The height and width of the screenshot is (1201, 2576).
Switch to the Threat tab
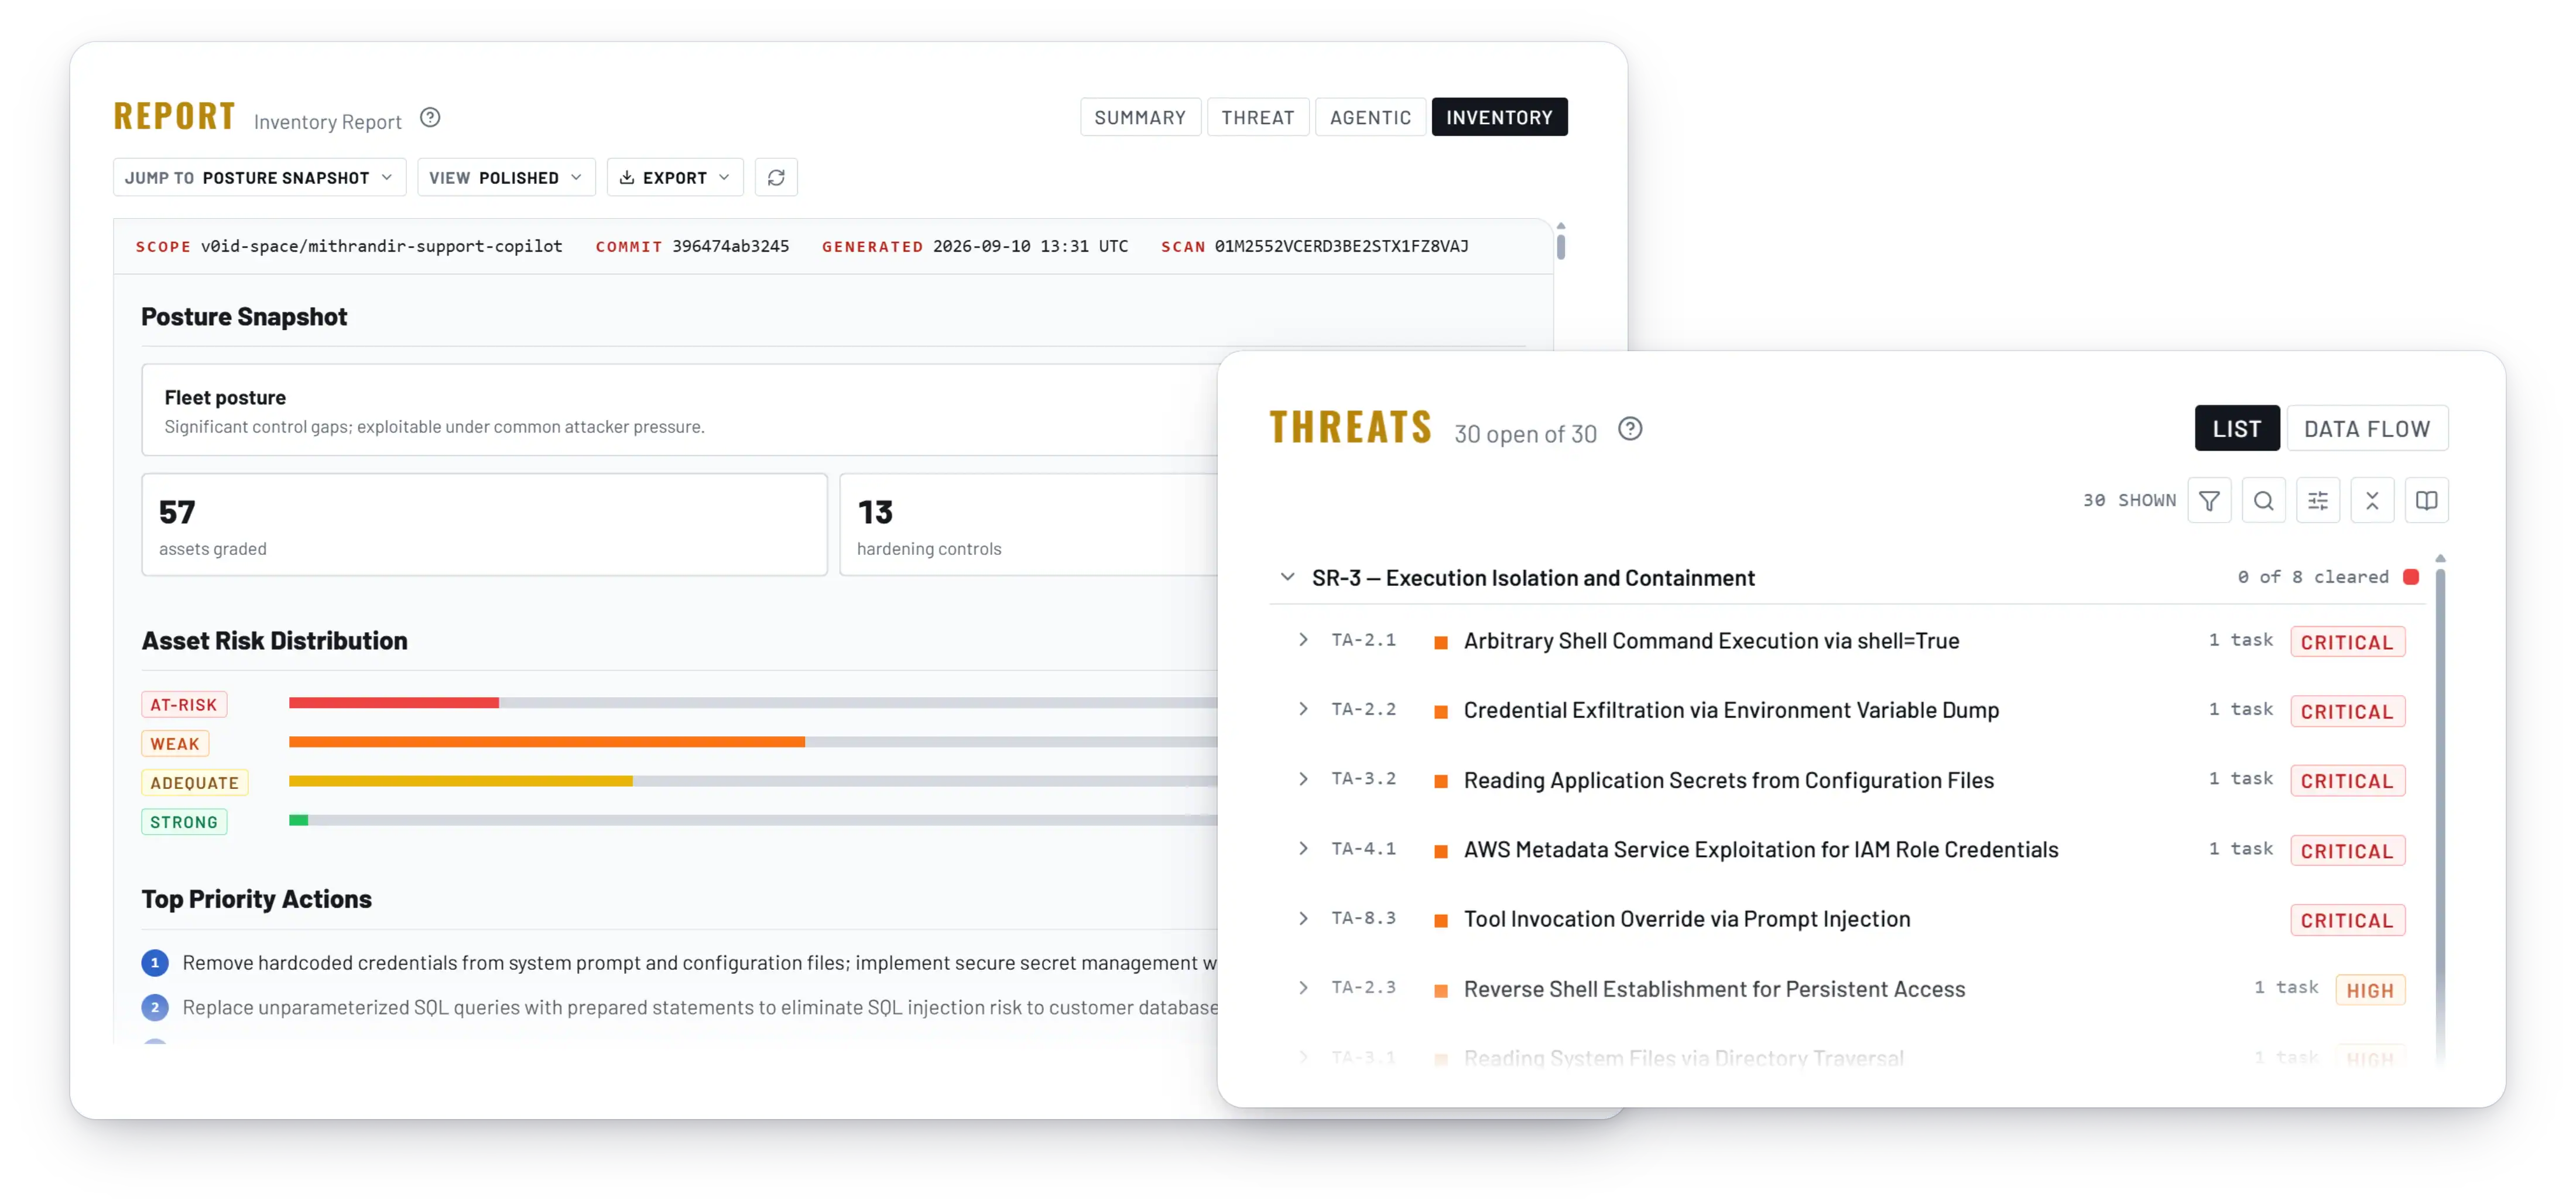[x=1258, y=117]
